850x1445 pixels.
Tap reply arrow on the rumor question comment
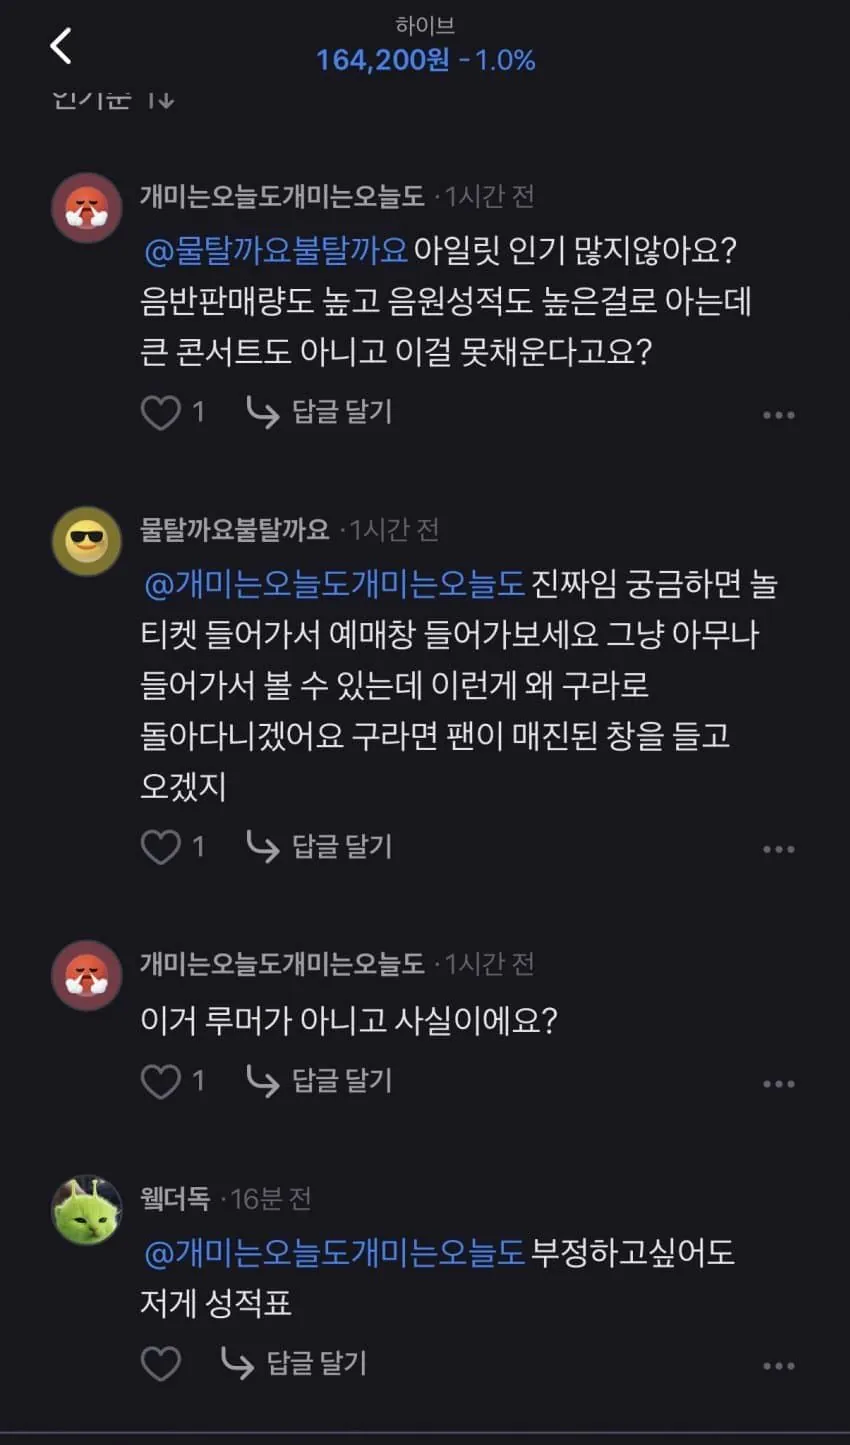tap(263, 1081)
